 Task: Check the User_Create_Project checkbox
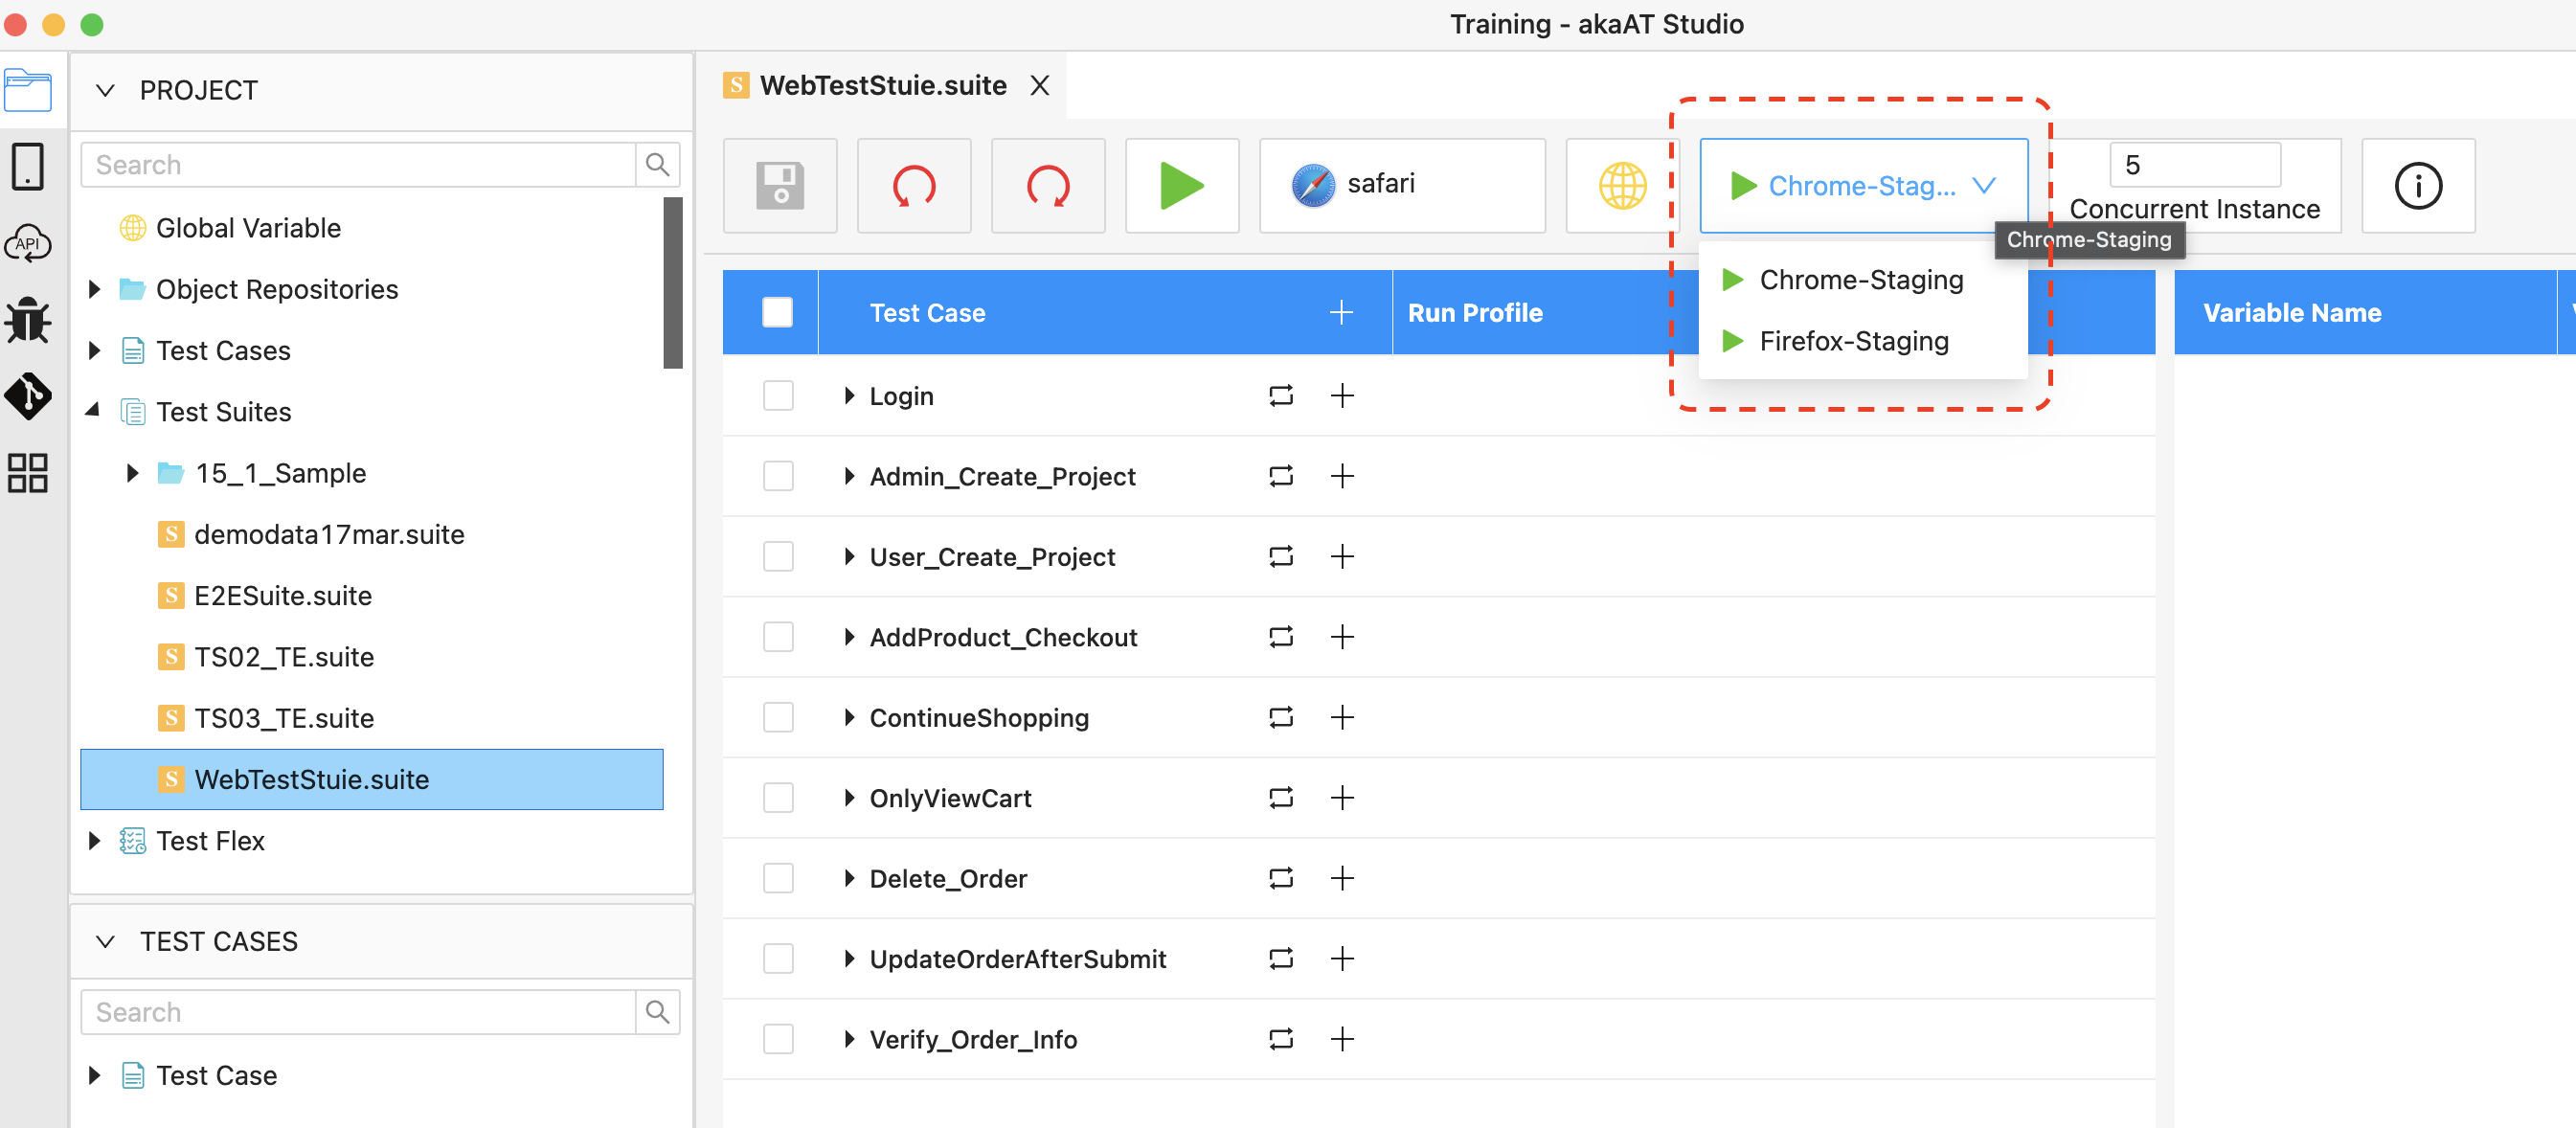tap(778, 556)
